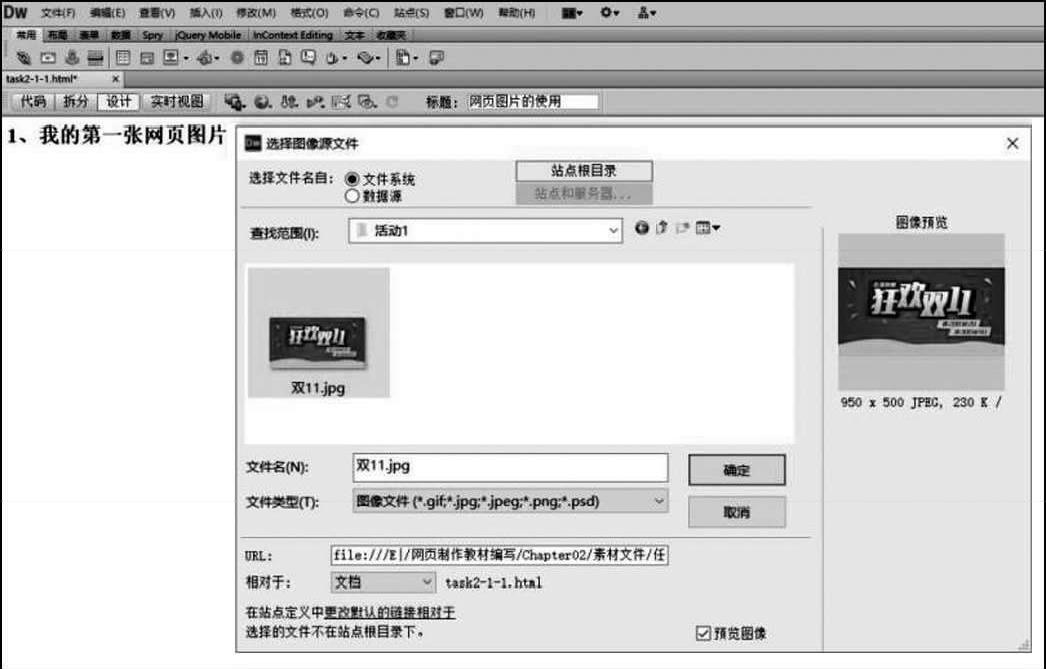Click the Tag Chooser icon
The height and width of the screenshot is (669, 1046).
[x=436, y=58]
